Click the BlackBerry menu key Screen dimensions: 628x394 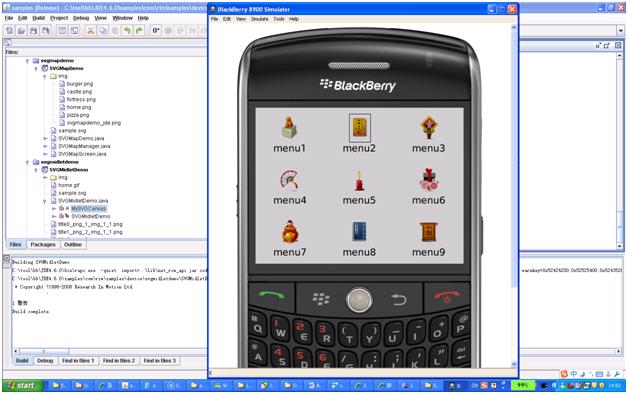(320, 299)
